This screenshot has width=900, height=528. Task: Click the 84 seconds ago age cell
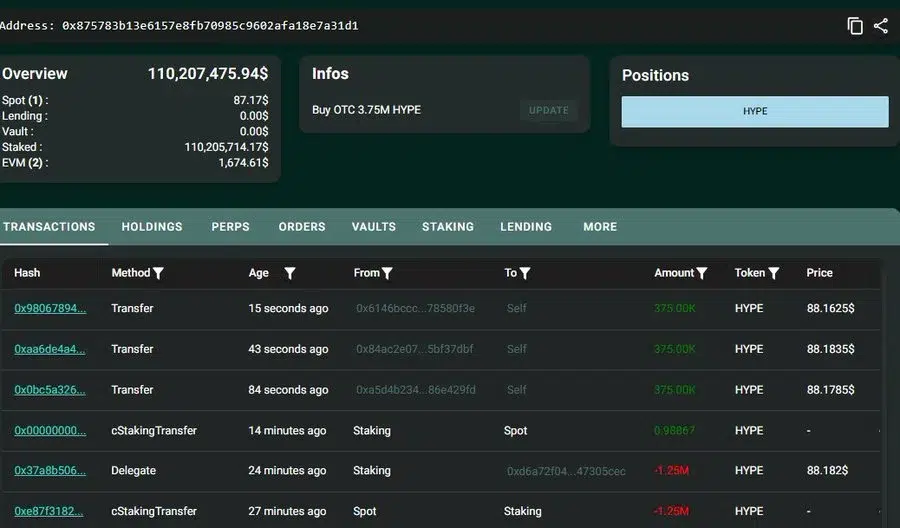[288, 390]
